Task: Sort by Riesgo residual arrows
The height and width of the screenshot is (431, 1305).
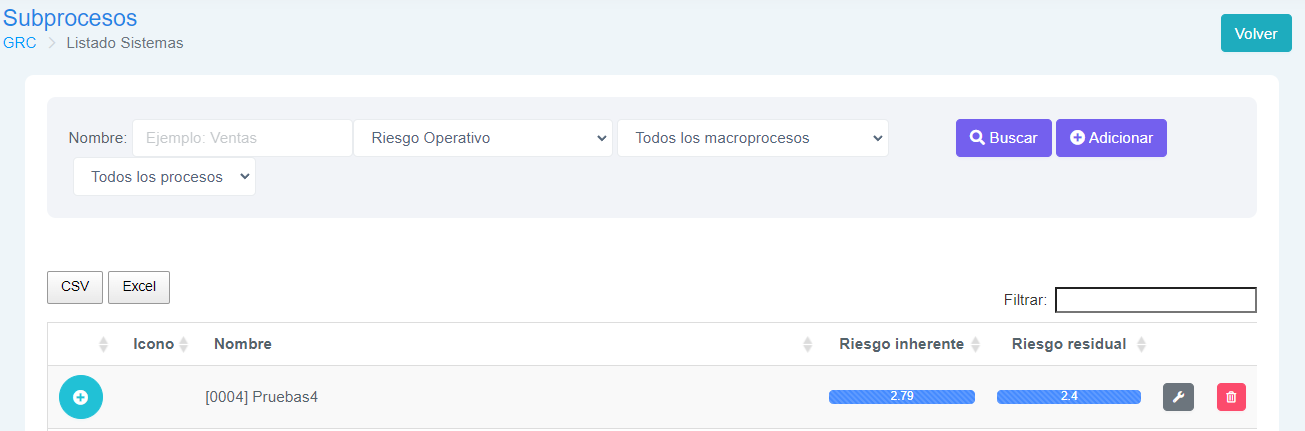Action: click(1141, 344)
